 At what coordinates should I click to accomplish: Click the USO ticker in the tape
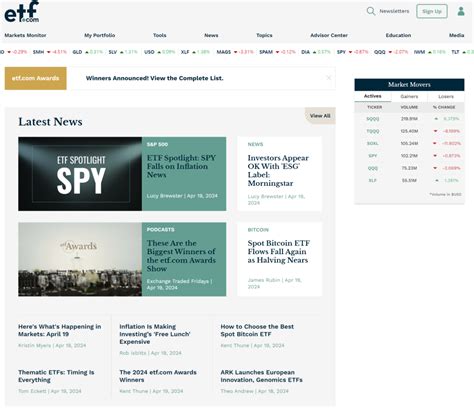pos(149,52)
